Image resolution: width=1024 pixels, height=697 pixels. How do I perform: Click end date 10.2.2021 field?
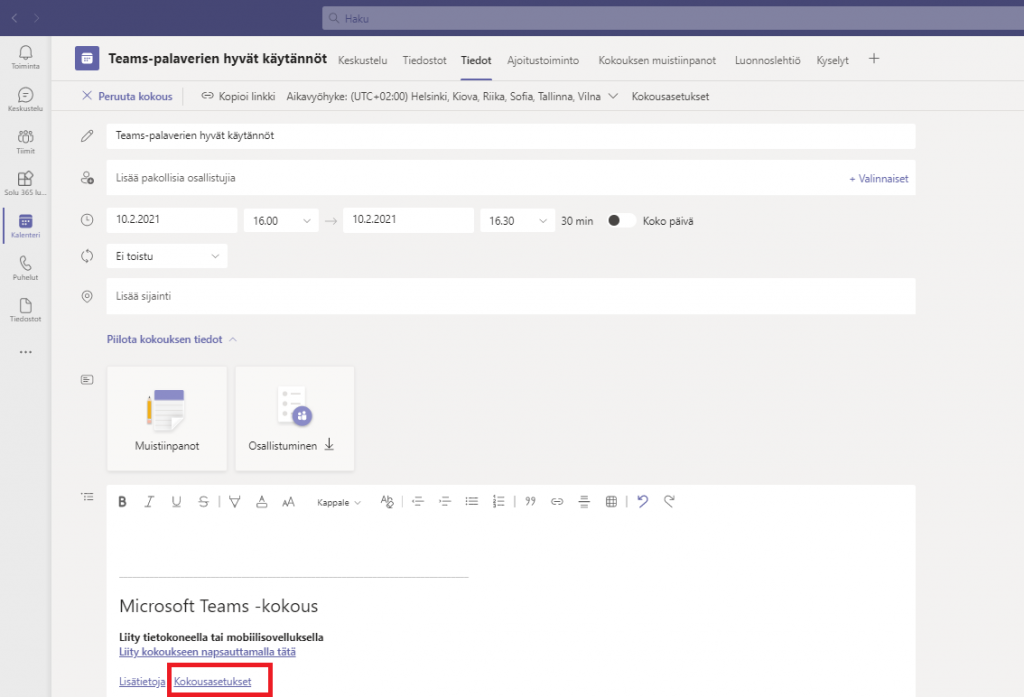click(408, 220)
